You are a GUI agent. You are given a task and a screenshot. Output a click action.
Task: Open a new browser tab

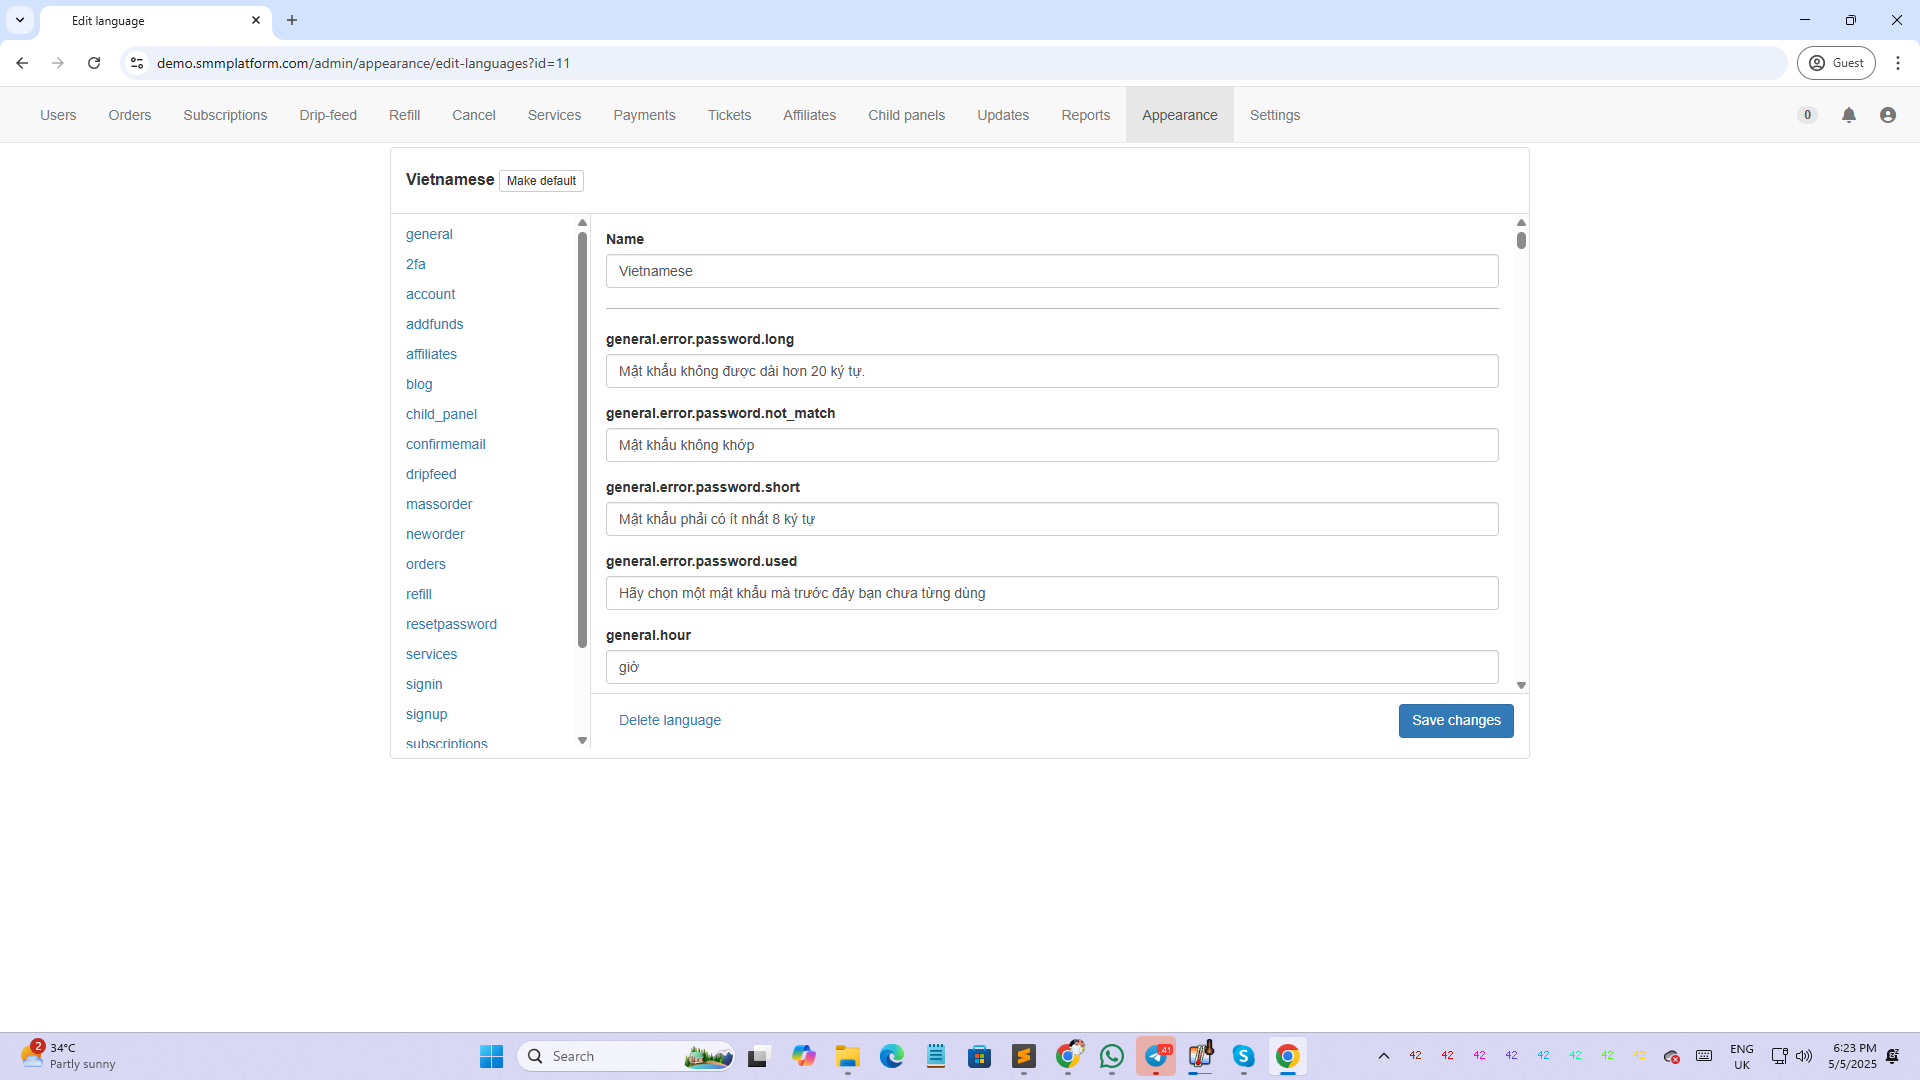click(x=292, y=20)
